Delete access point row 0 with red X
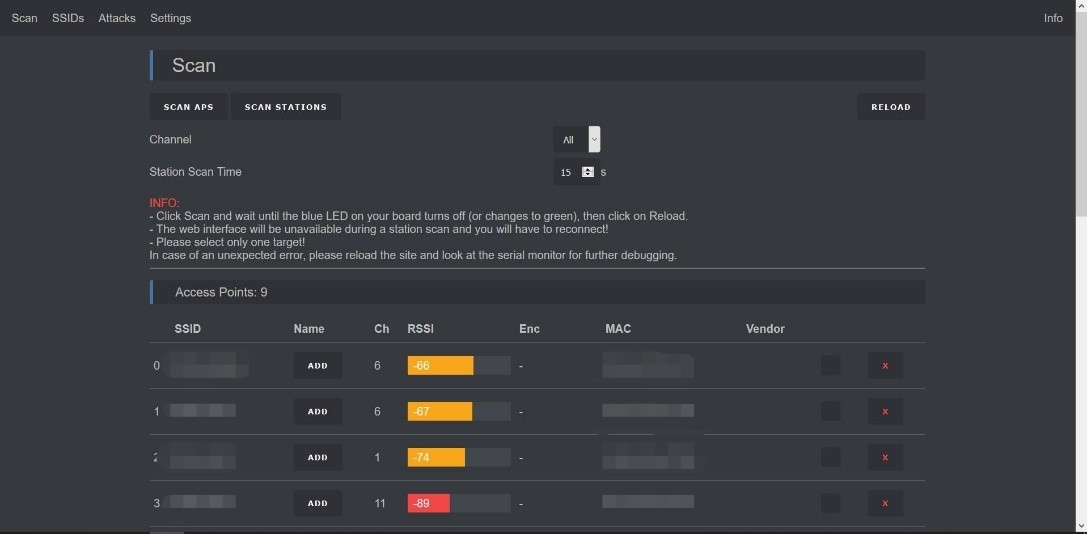The width and height of the screenshot is (1087, 534). pos(885,366)
